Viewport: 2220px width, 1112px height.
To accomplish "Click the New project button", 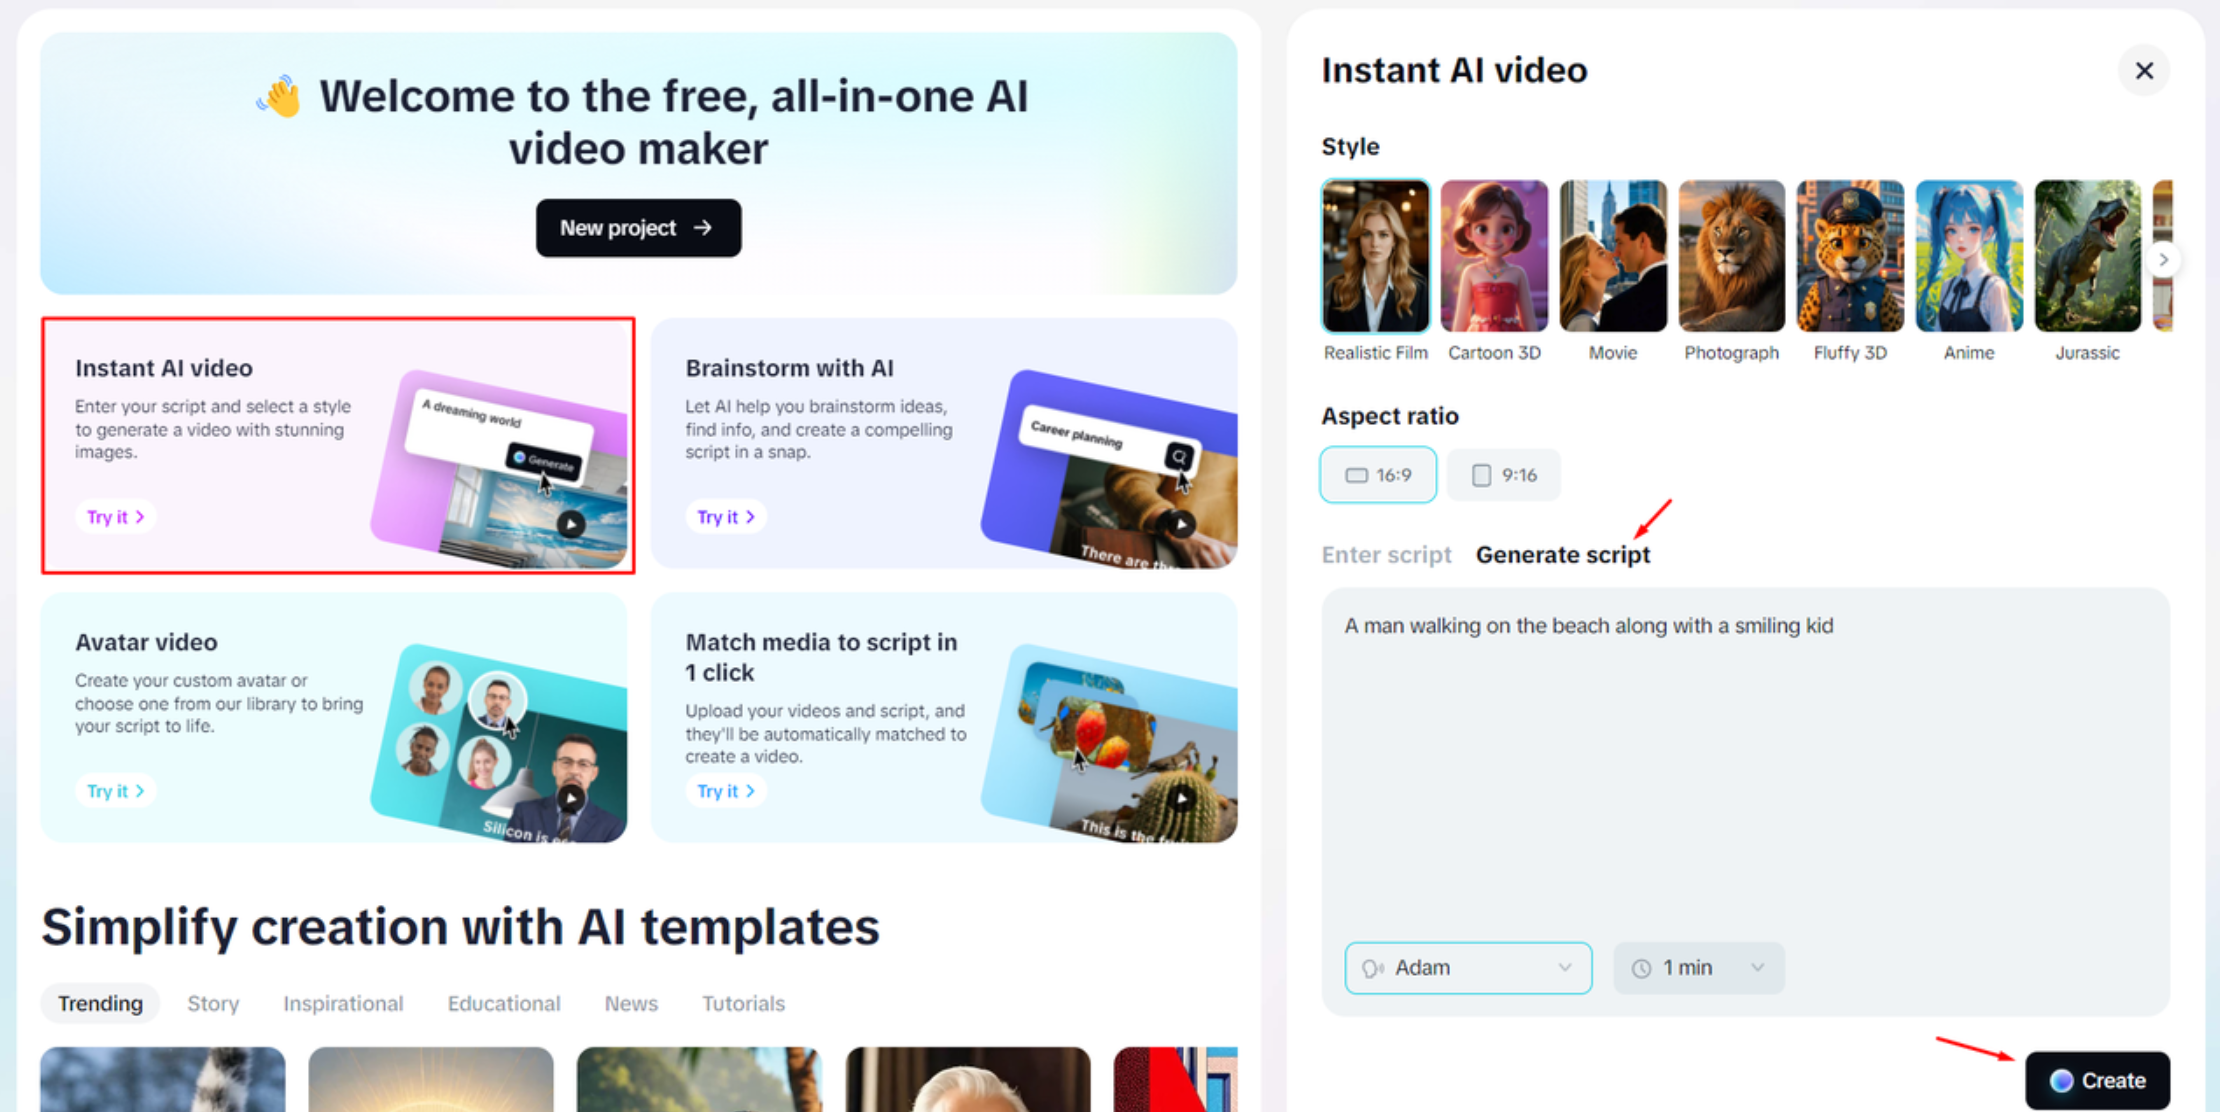I will pos(638,228).
